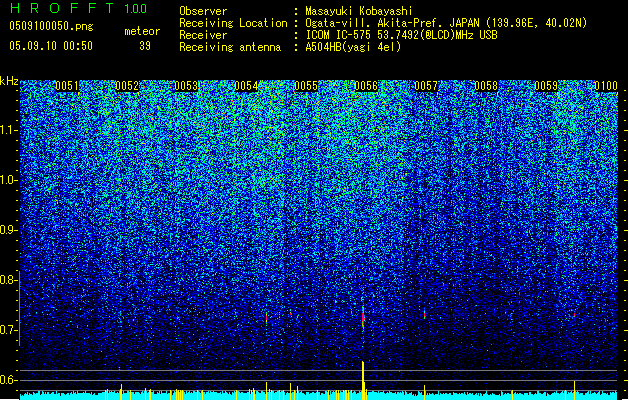629x400 pixels.
Task: Click the "Receiving Location" label
Action: [233, 23]
